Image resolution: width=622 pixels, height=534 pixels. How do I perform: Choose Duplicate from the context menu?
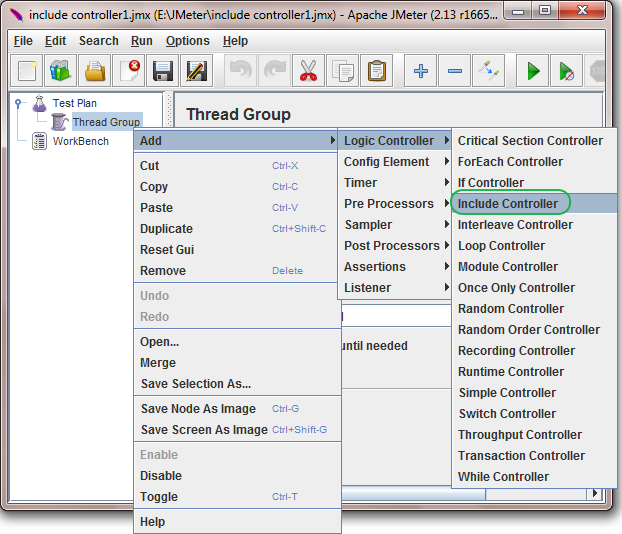(237, 229)
